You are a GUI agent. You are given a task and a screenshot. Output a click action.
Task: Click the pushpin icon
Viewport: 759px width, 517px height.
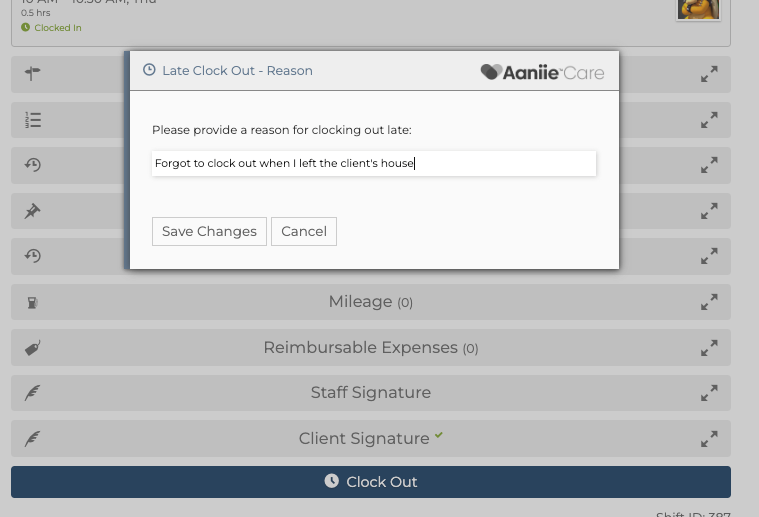(x=32, y=211)
